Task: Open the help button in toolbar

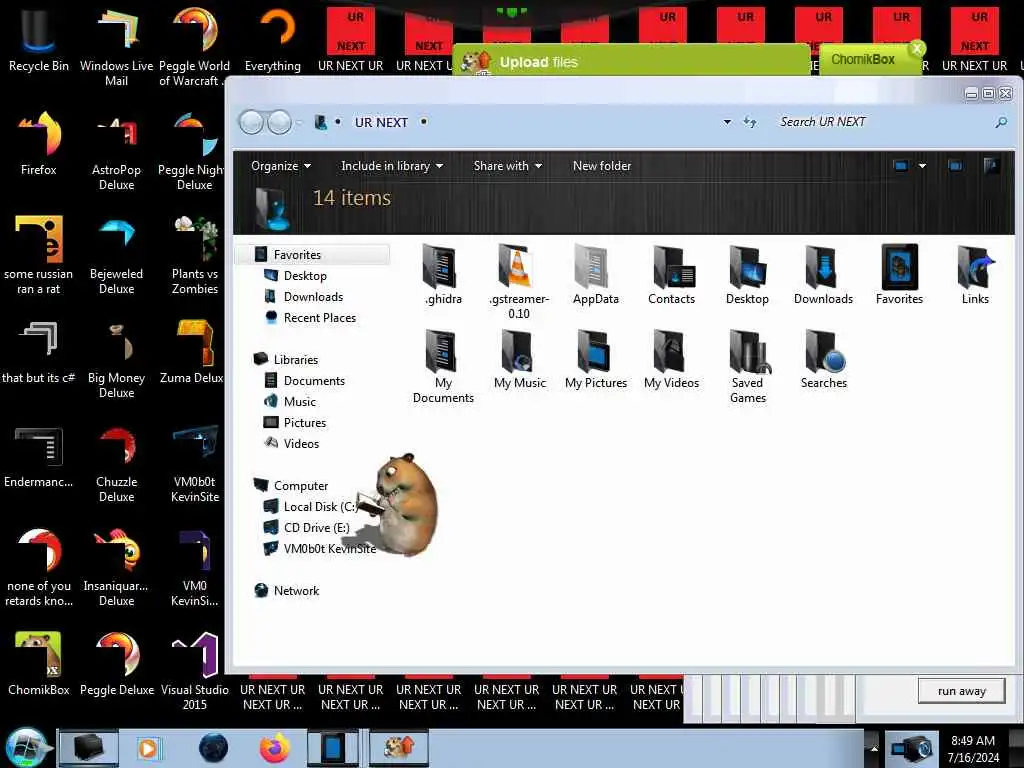Action: click(991, 166)
